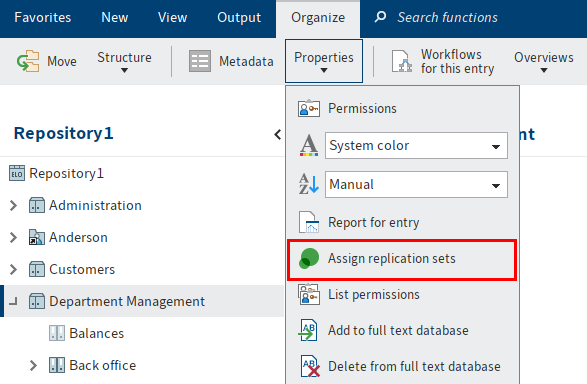Viewport: 587px width, 384px height.
Task: Click the Workflows for this entry icon
Action: coord(402,61)
